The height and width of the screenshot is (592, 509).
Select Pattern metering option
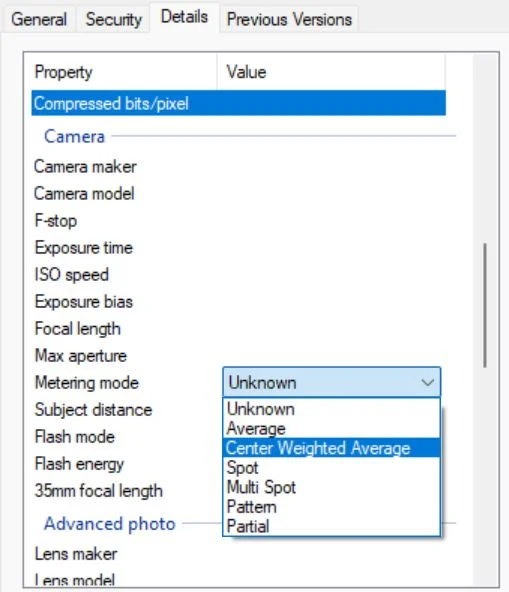click(332, 507)
